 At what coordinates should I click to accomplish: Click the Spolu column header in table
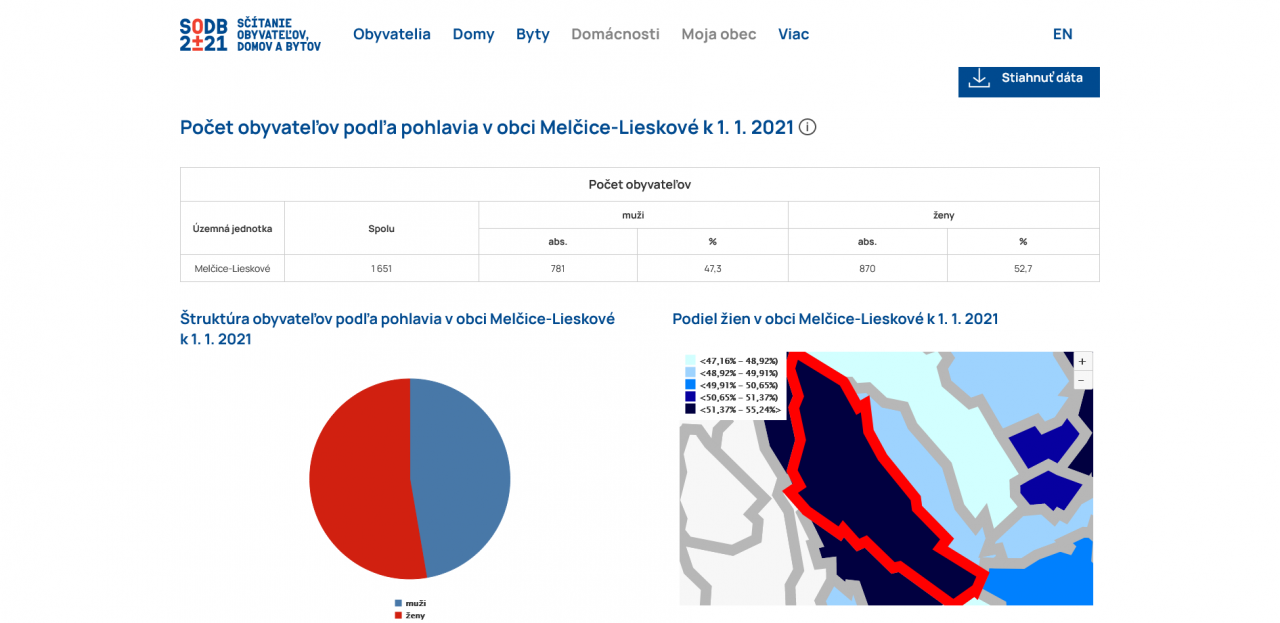[x=381, y=228]
